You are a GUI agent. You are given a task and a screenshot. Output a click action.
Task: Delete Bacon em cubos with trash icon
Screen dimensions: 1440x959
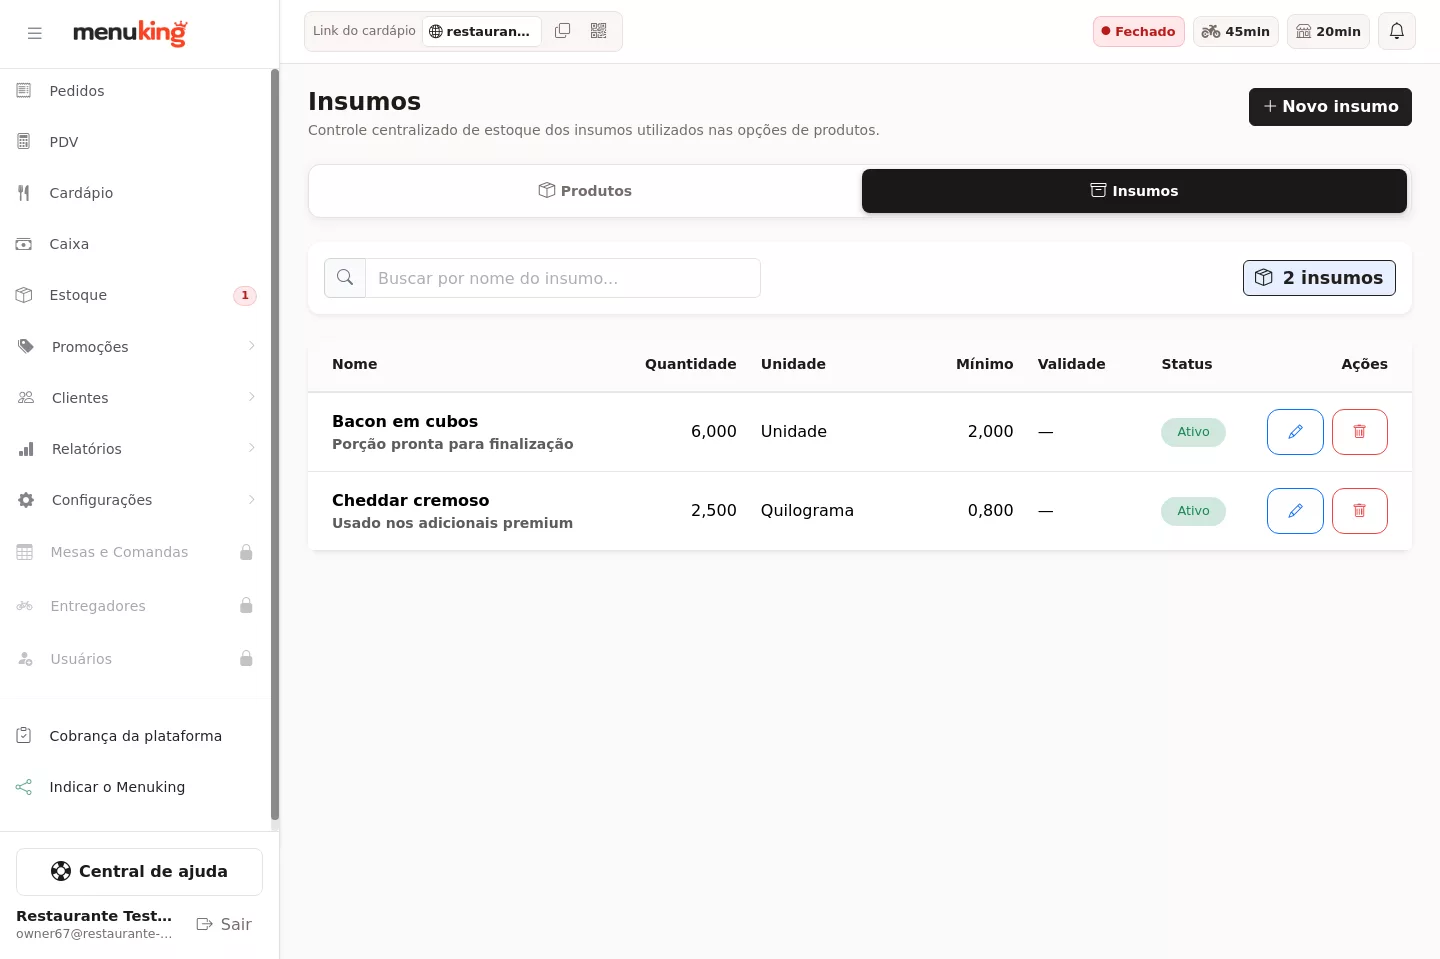[1360, 432]
